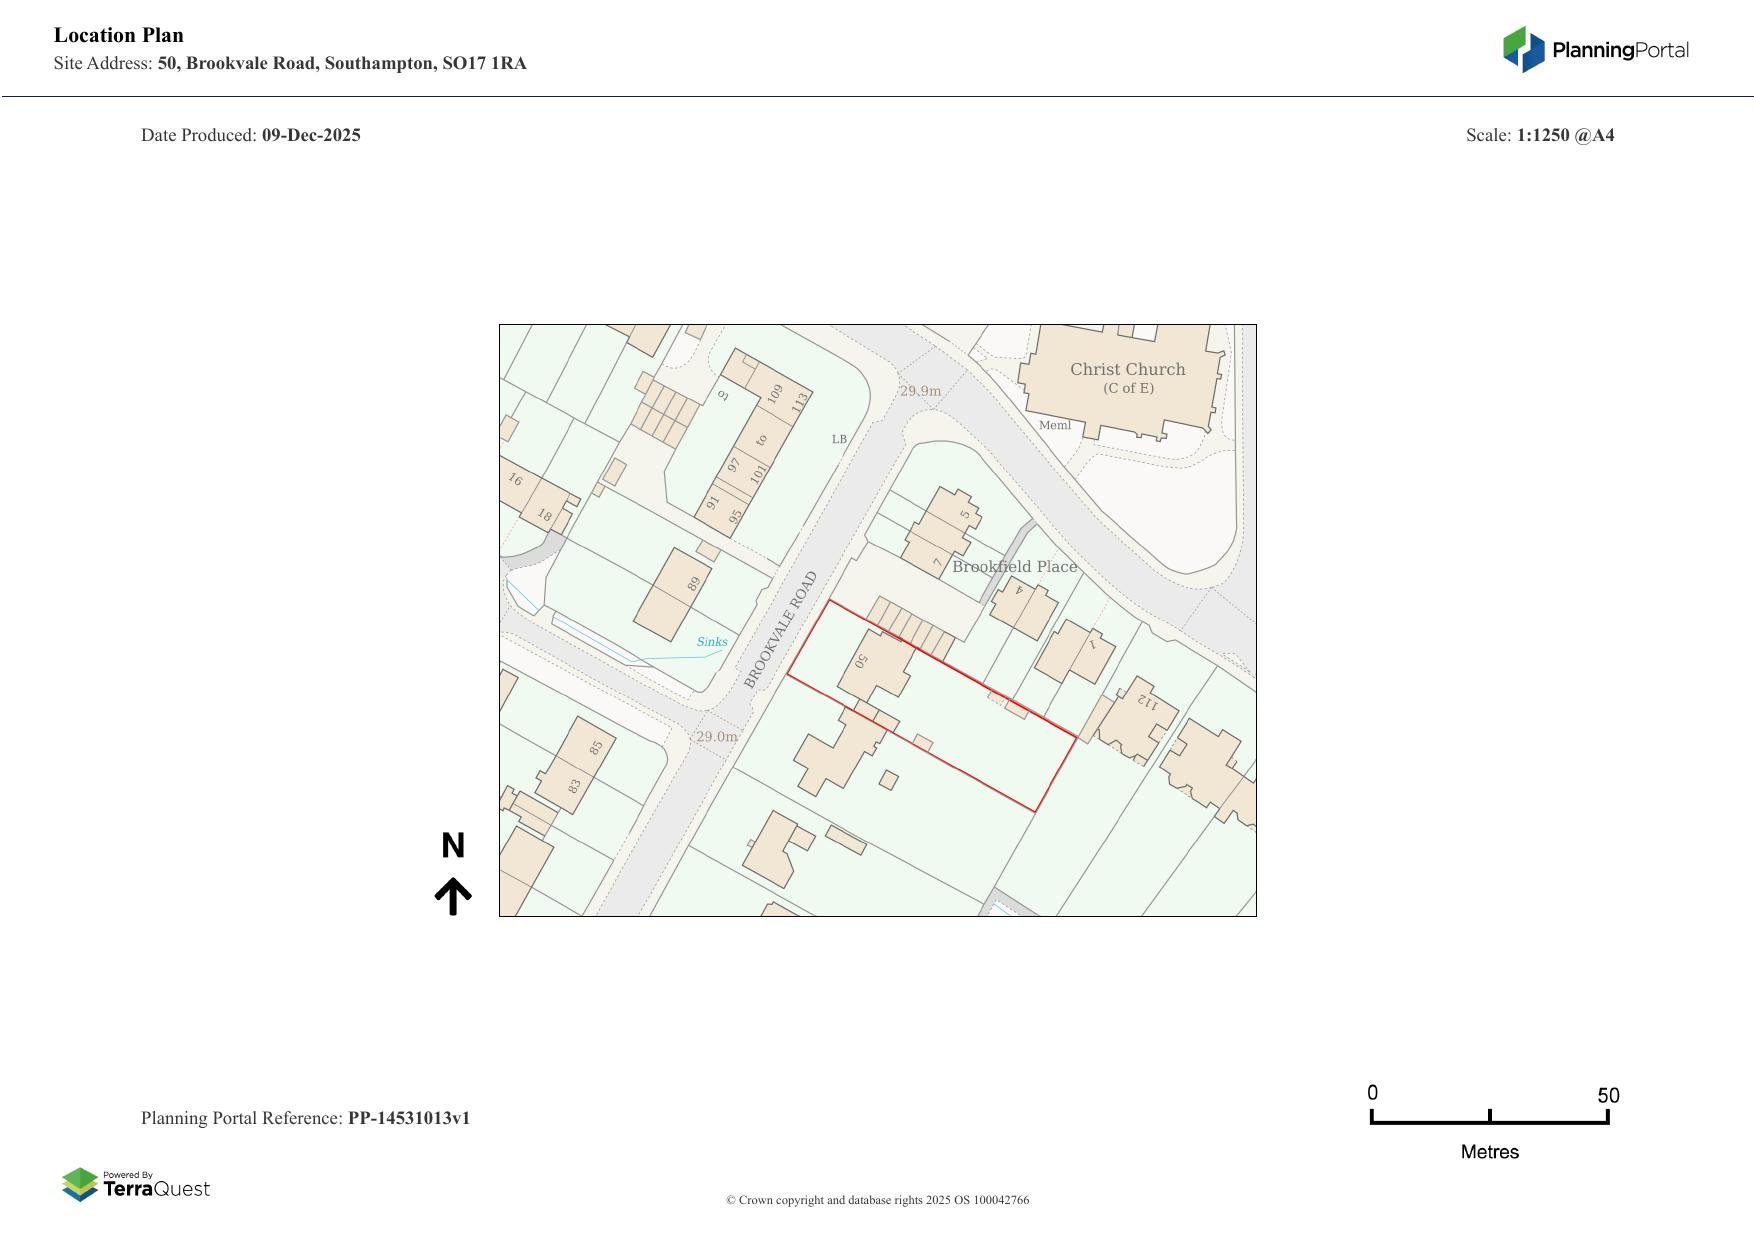Click the Crown copyright notice
The image size is (1754, 1241).
(x=877, y=1200)
